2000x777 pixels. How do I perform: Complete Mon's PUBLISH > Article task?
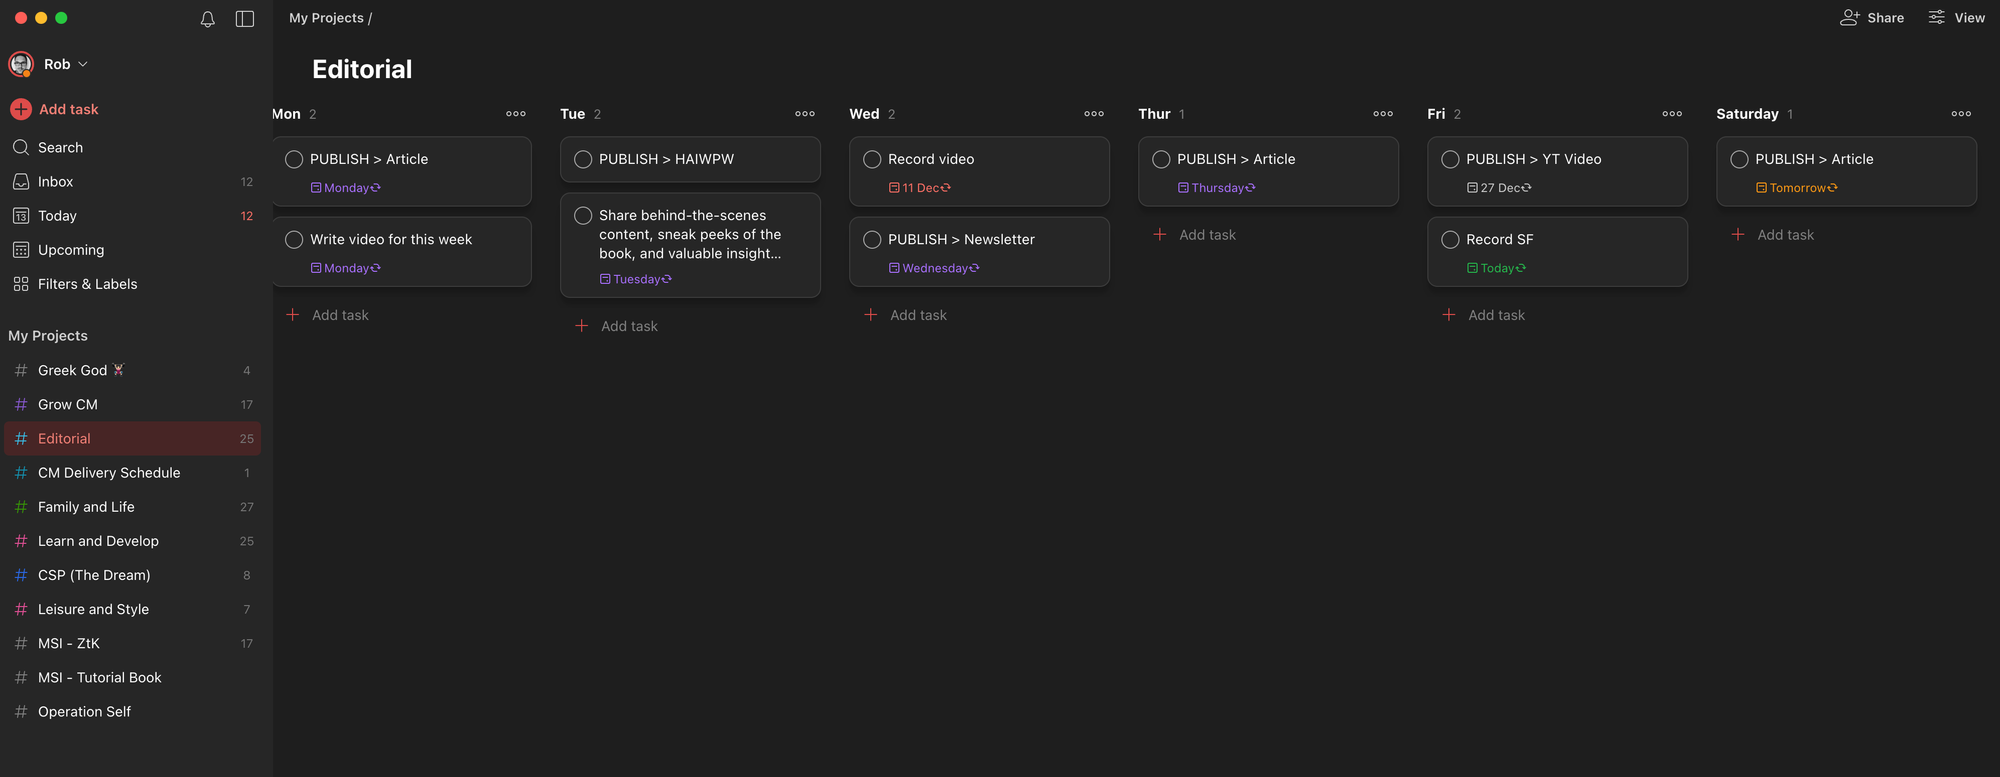(294, 159)
